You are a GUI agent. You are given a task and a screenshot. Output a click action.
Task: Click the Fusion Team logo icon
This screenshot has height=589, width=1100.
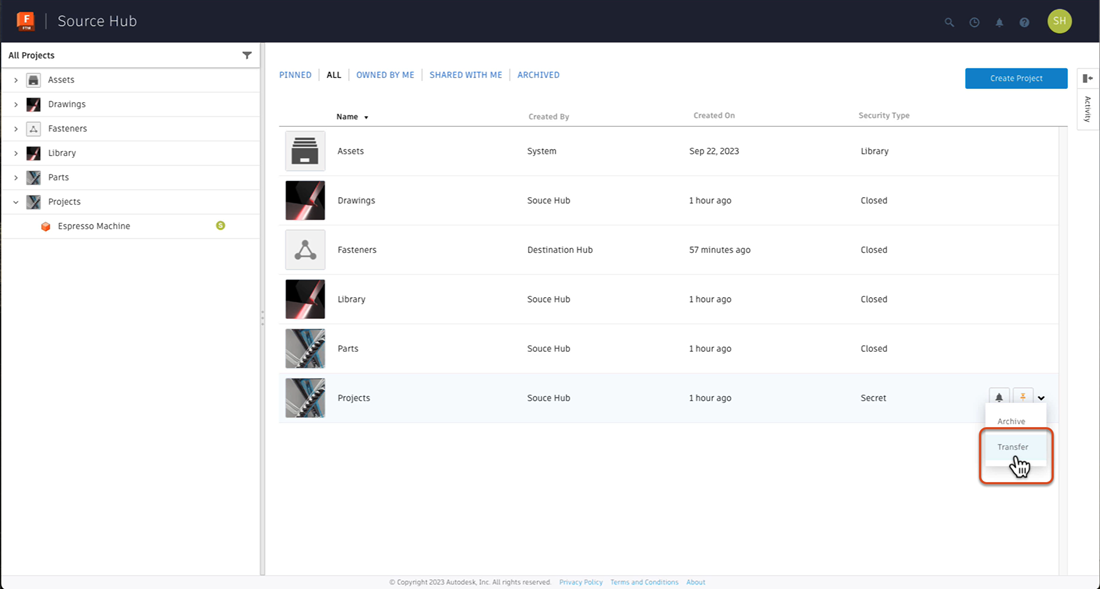coord(26,21)
